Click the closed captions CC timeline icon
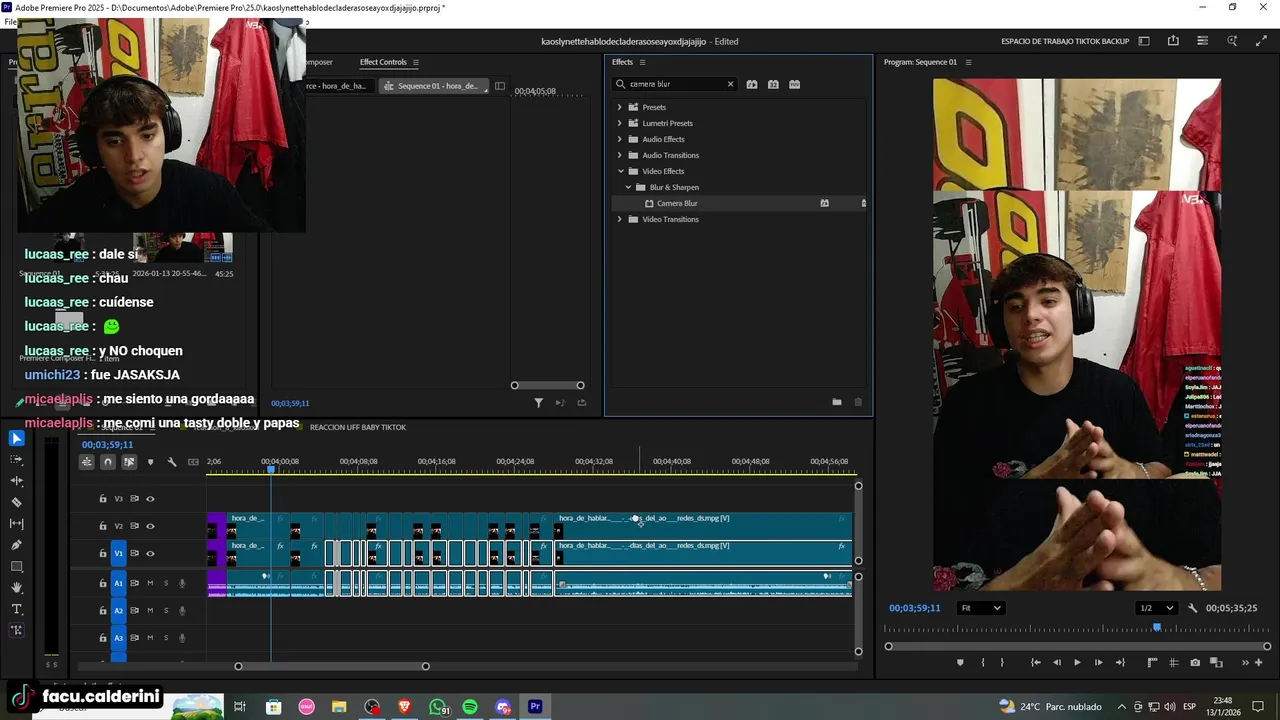 click(x=193, y=462)
